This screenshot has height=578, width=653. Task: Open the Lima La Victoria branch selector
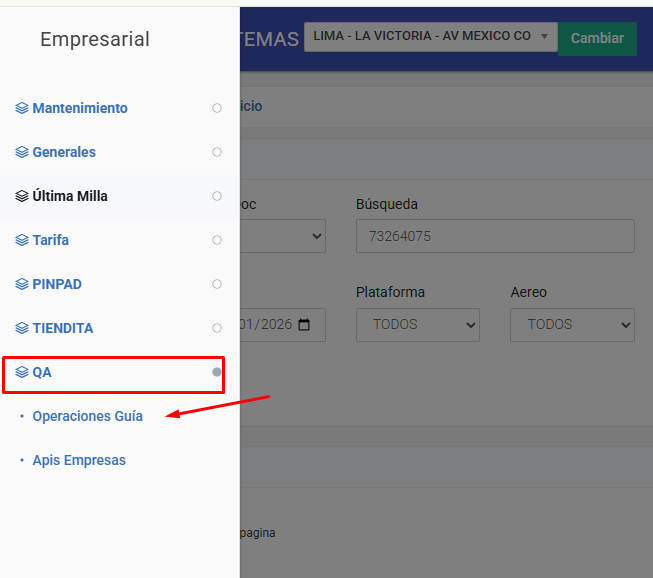click(430, 37)
